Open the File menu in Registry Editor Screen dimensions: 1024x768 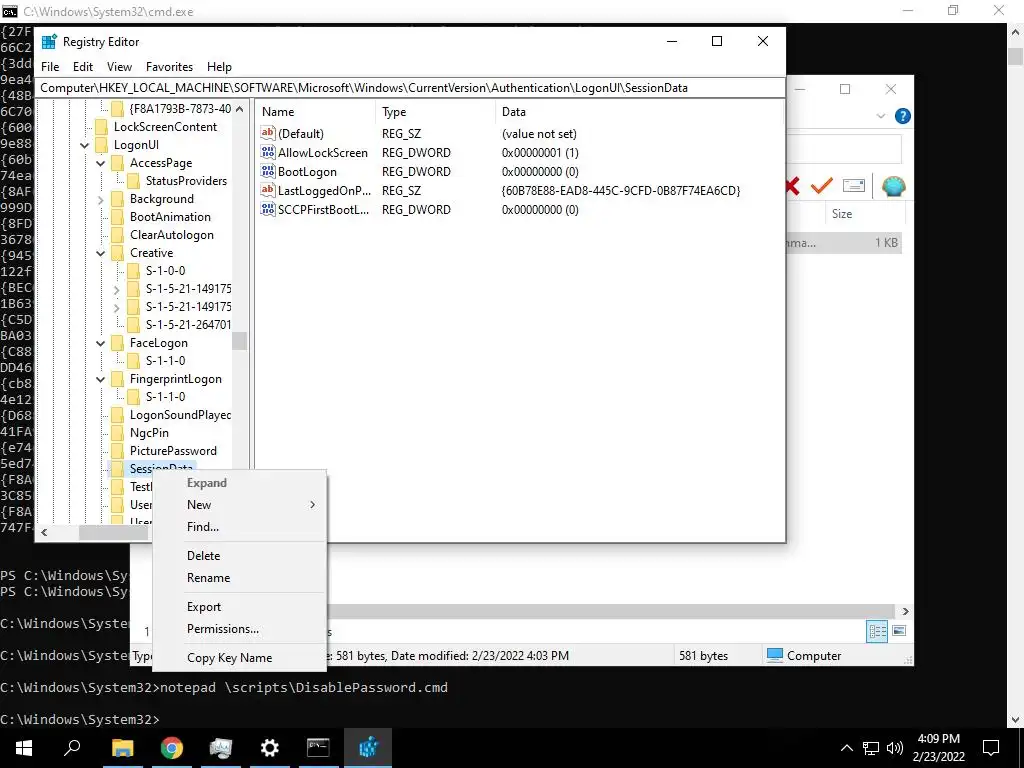[50, 67]
